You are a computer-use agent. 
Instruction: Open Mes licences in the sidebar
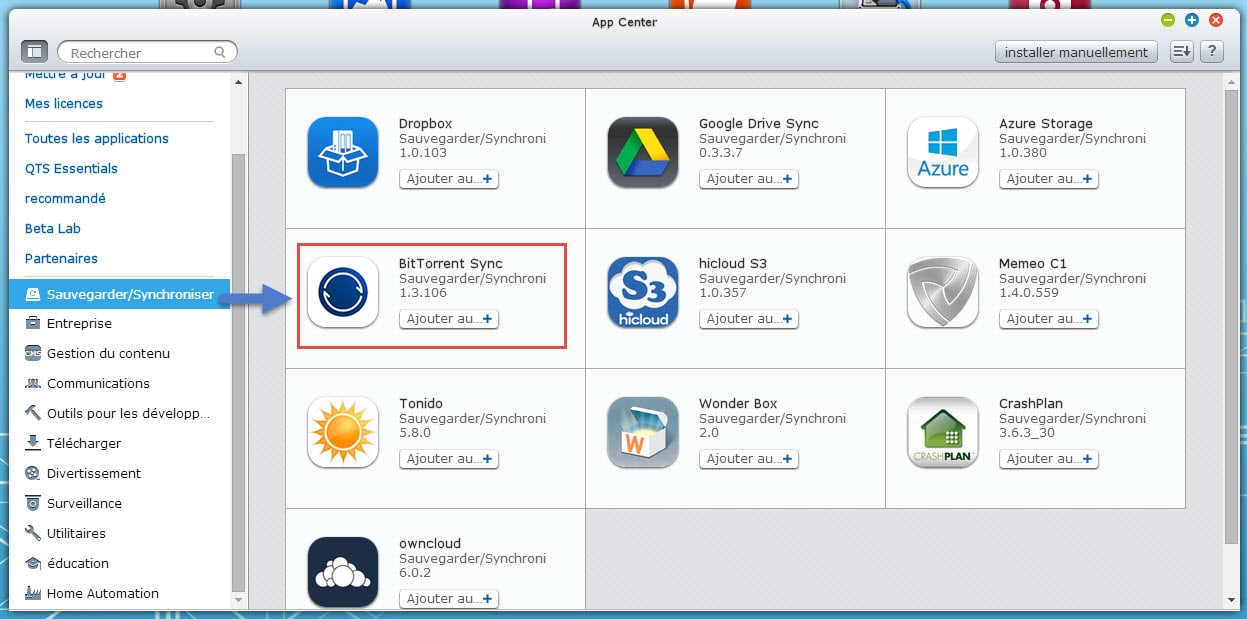point(64,103)
